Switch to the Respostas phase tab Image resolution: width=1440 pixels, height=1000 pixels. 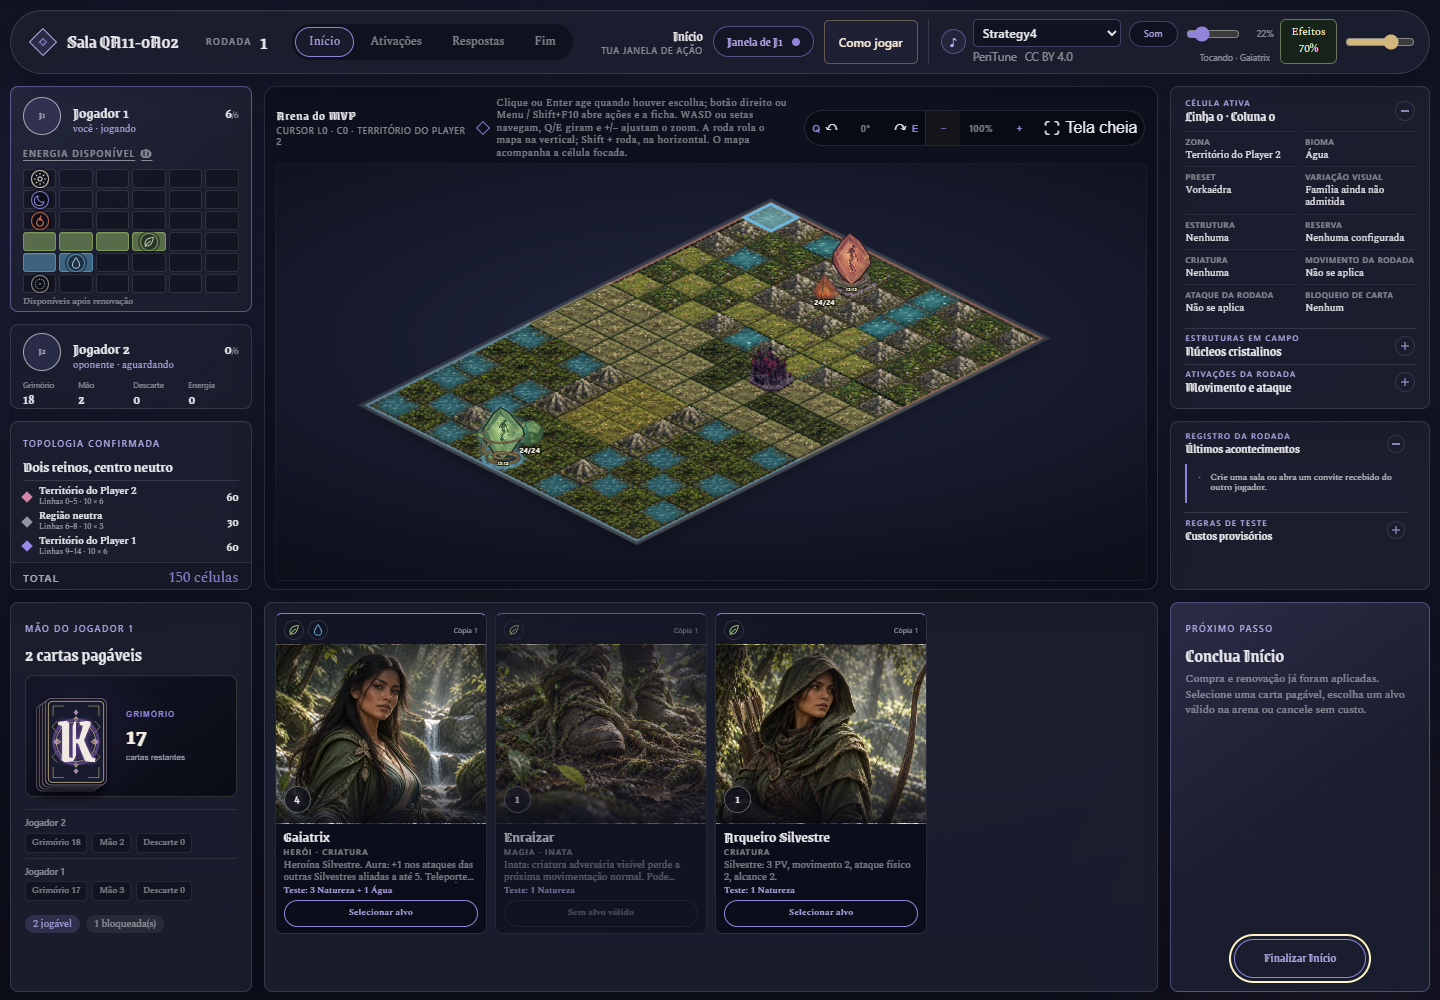(478, 42)
